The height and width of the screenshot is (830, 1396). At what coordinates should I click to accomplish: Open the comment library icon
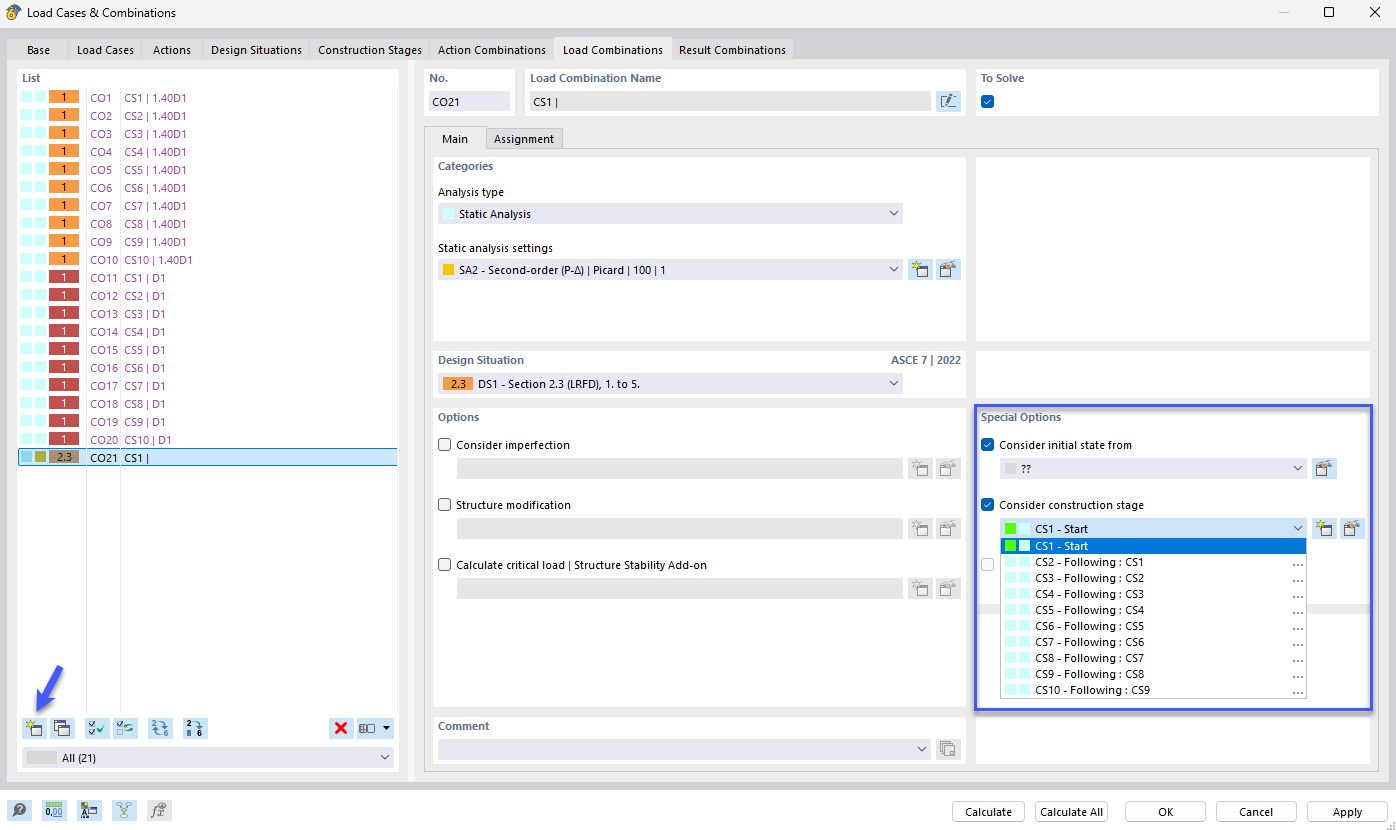pos(948,748)
